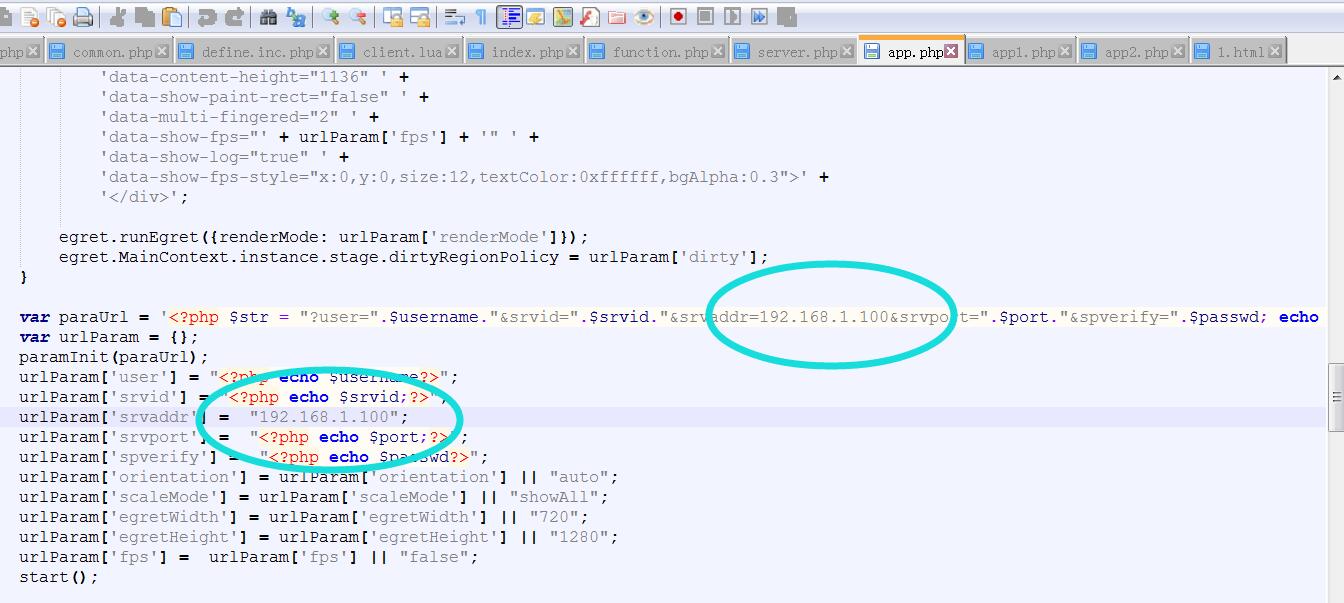Select the client.lua tab
Viewport: 1344px width, 603px height.
point(401,52)
